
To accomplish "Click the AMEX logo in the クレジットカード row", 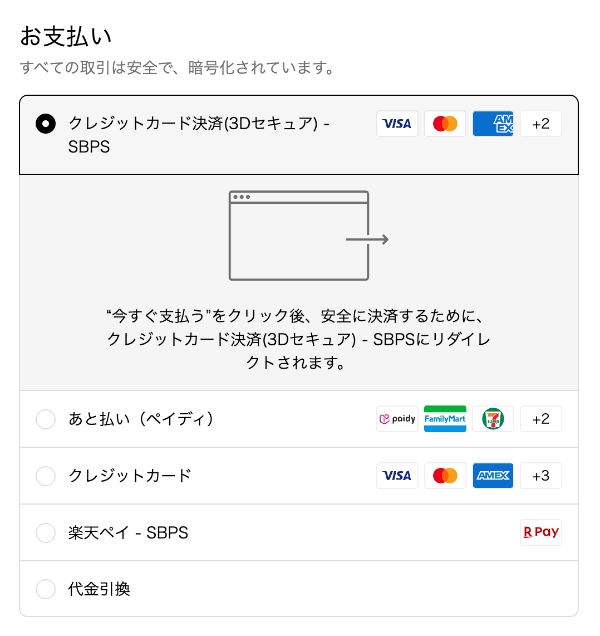I will click(493, 476).
